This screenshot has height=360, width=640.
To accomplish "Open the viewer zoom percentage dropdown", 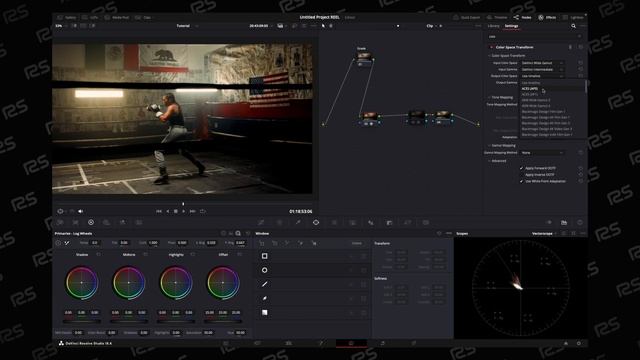I will coord(62,26).
